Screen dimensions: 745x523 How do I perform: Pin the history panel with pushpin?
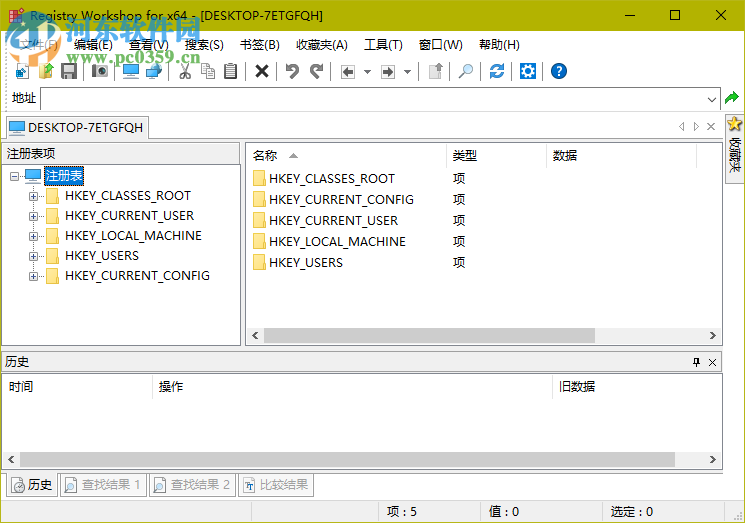(x=697, y=362)
